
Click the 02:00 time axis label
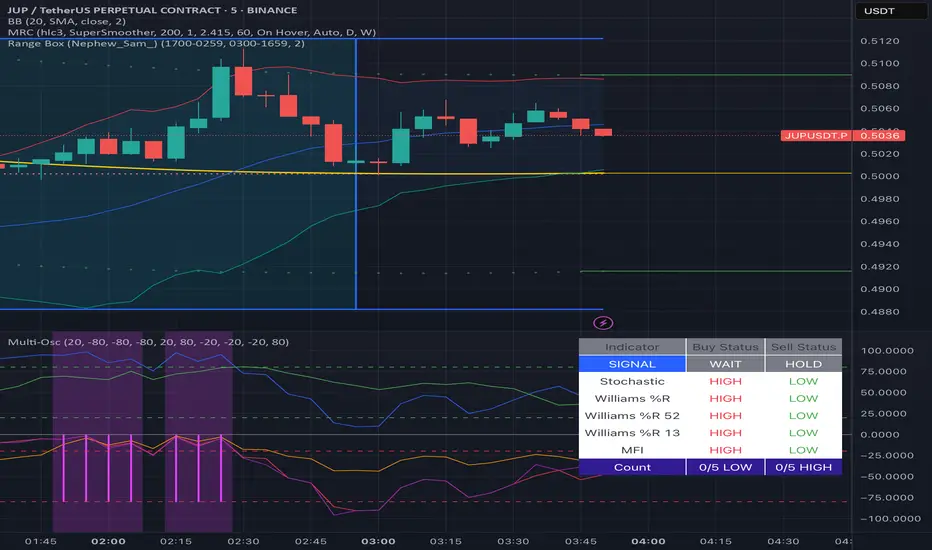point(108,541)
